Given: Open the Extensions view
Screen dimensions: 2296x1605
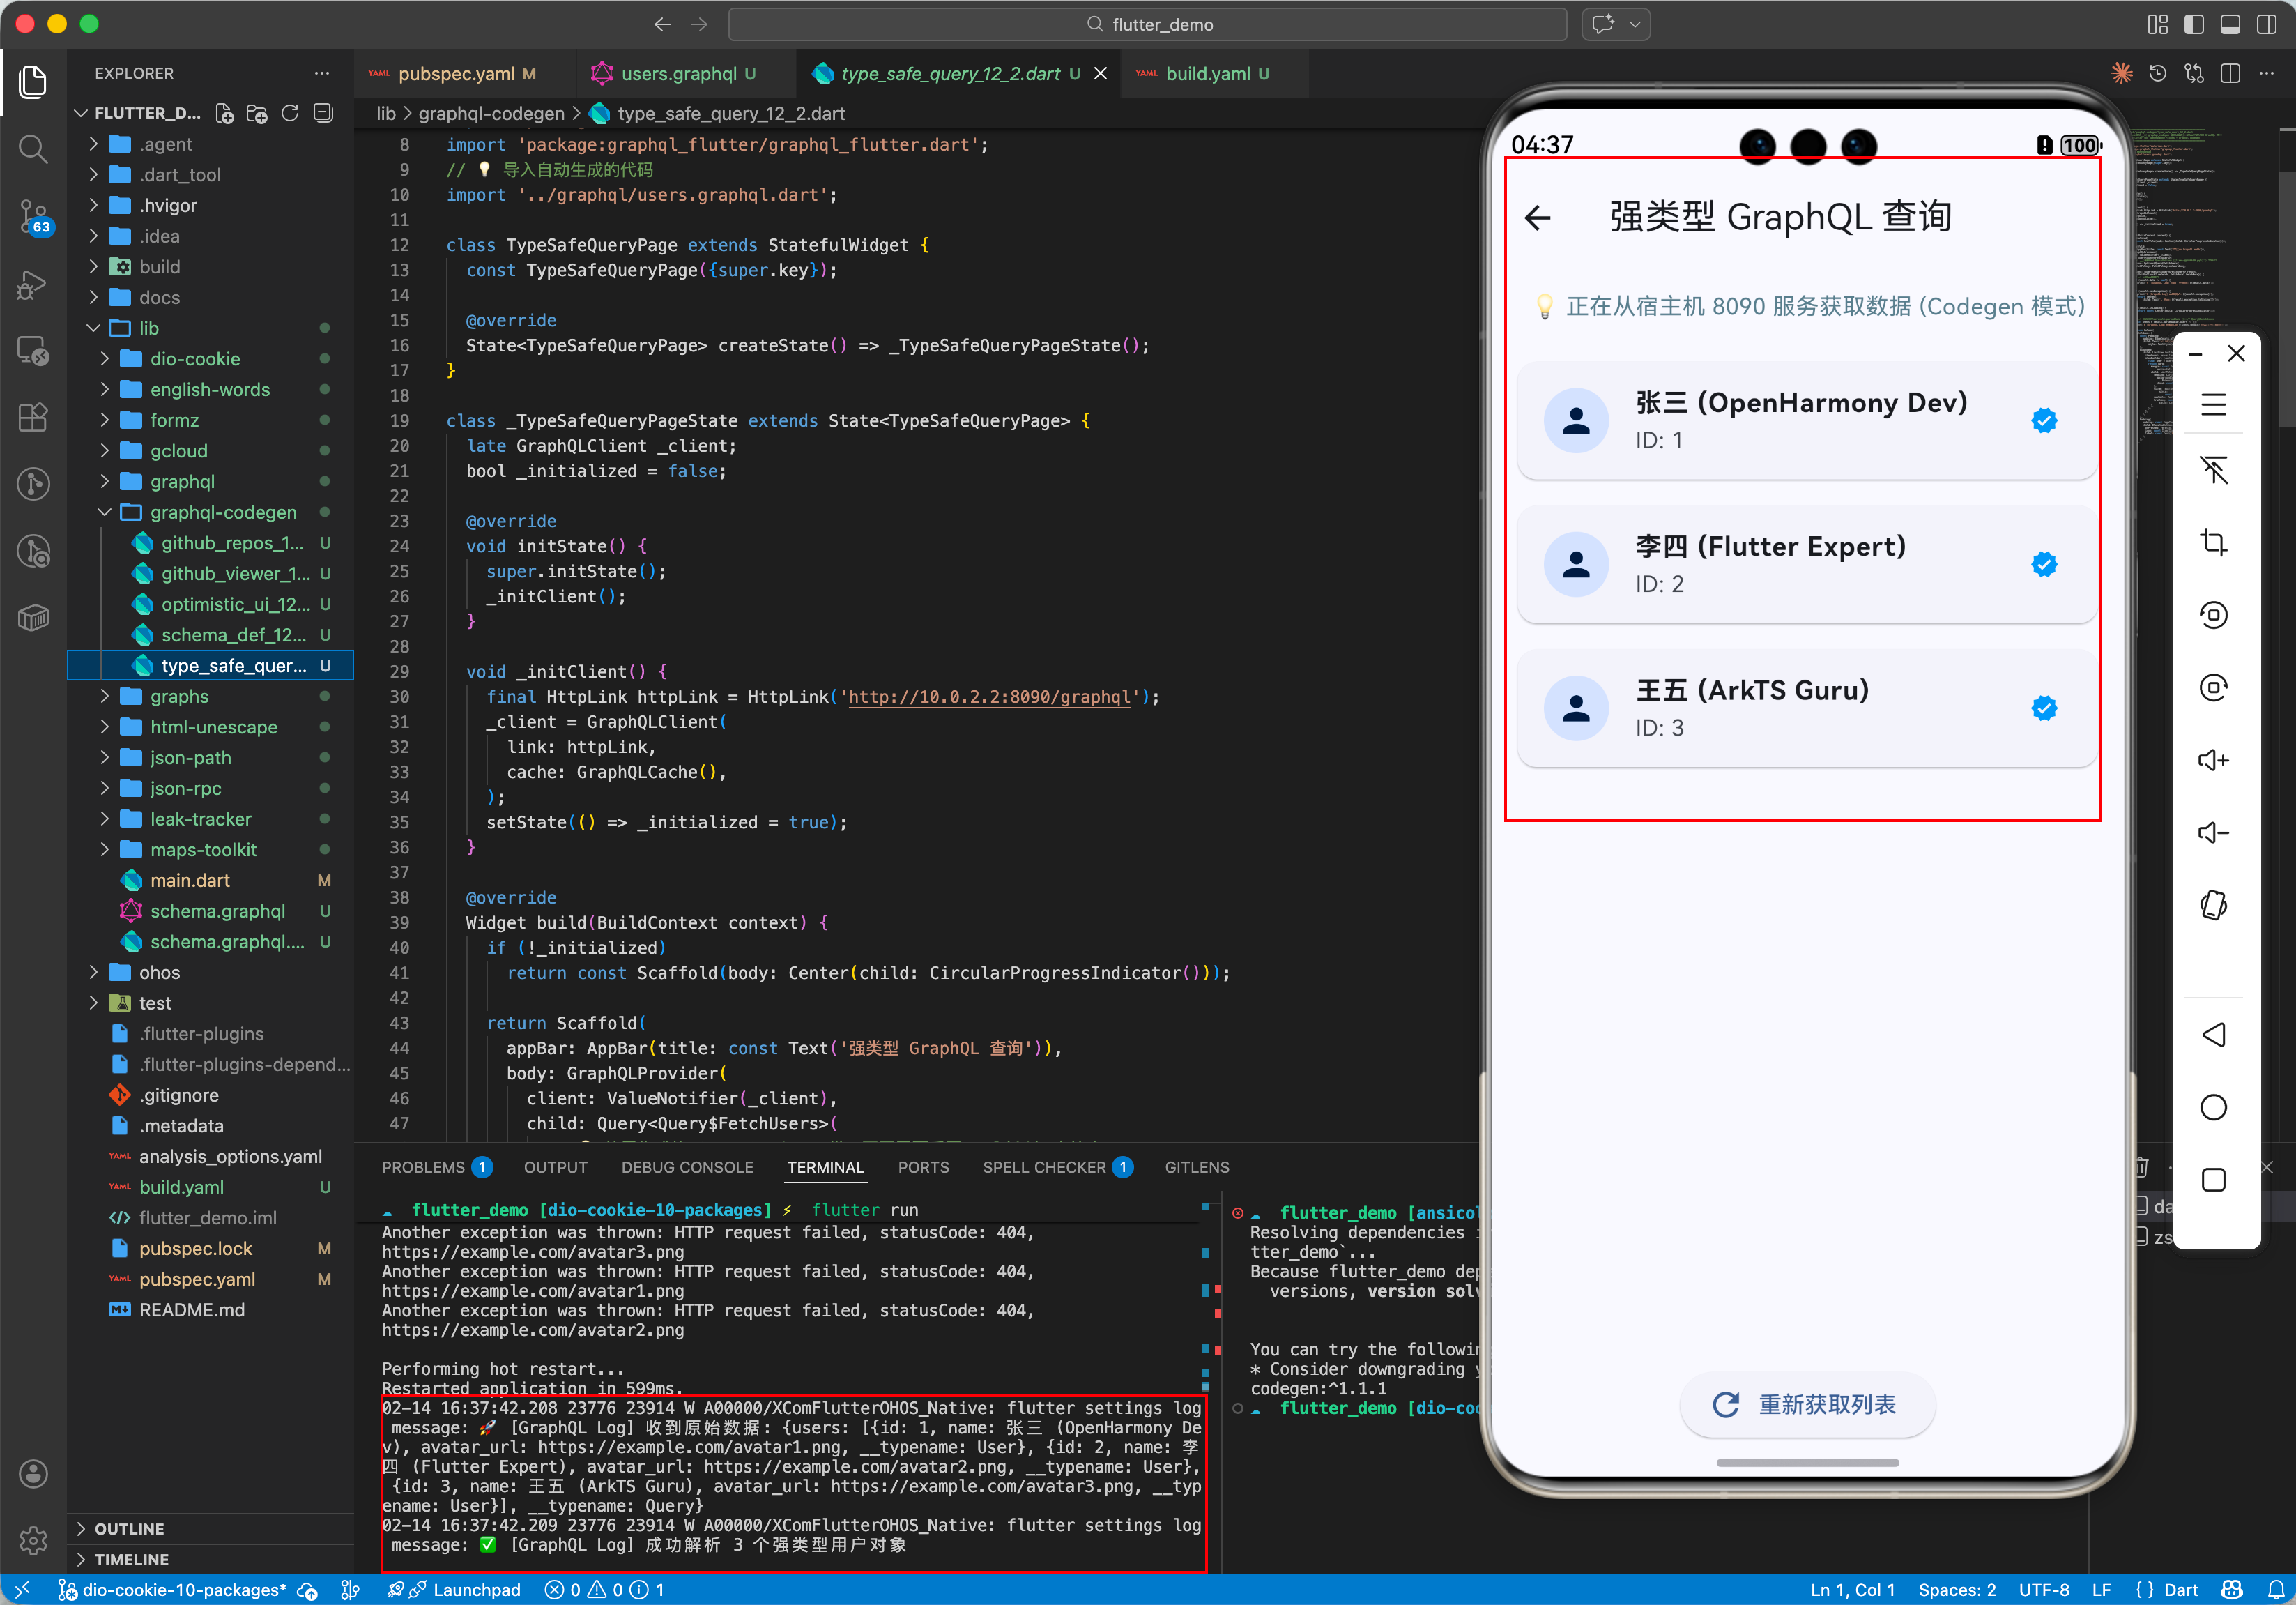Looking at the screenshot, I should (32, 417).
